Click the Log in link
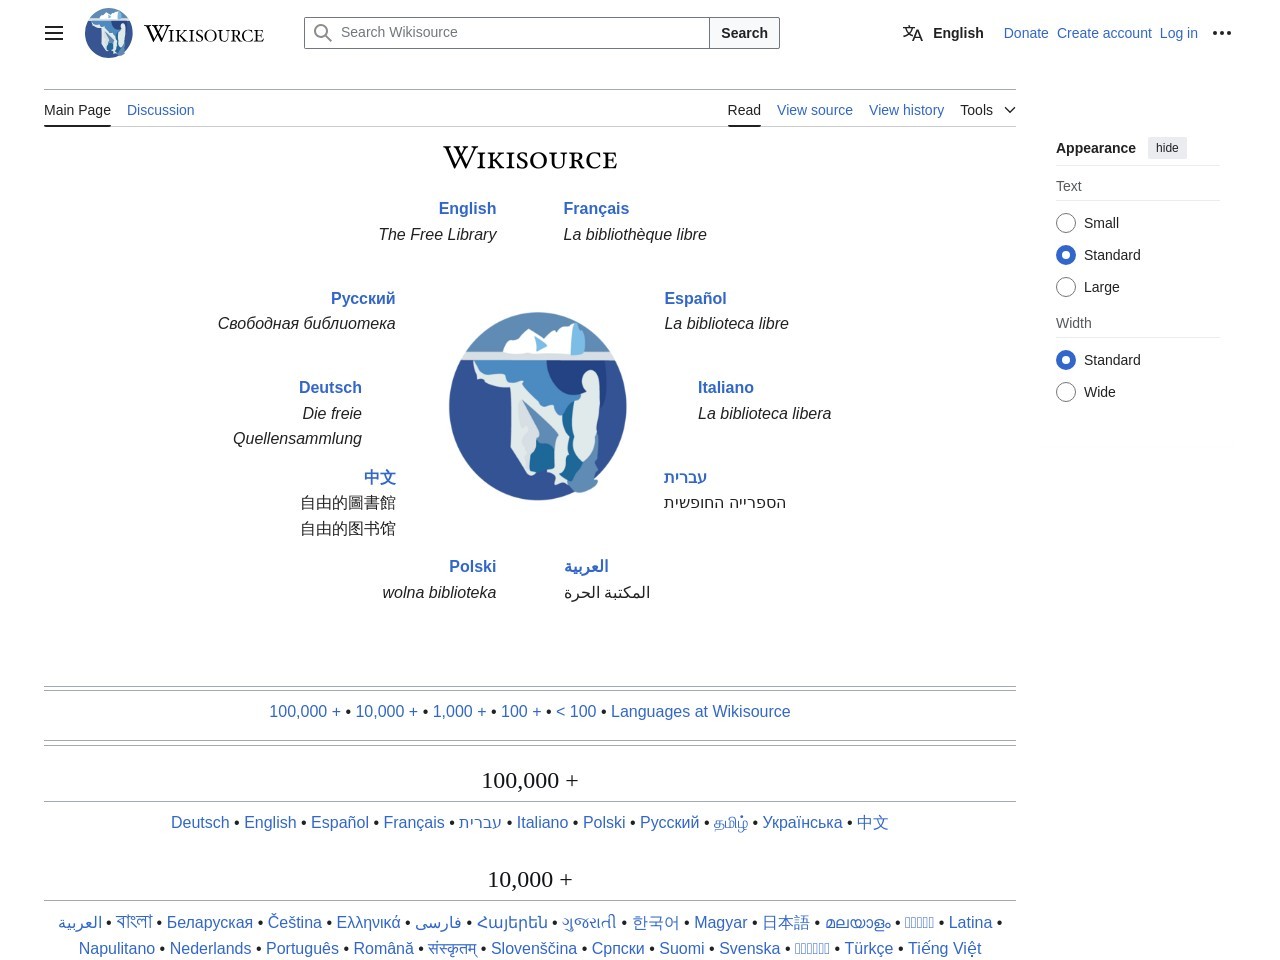1280x960 pixels. tap(1179, 33)
